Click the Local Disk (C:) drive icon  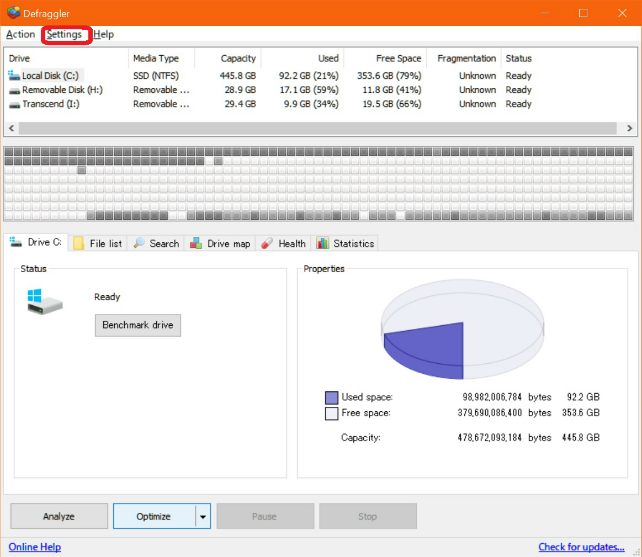(x=14, y=75)
